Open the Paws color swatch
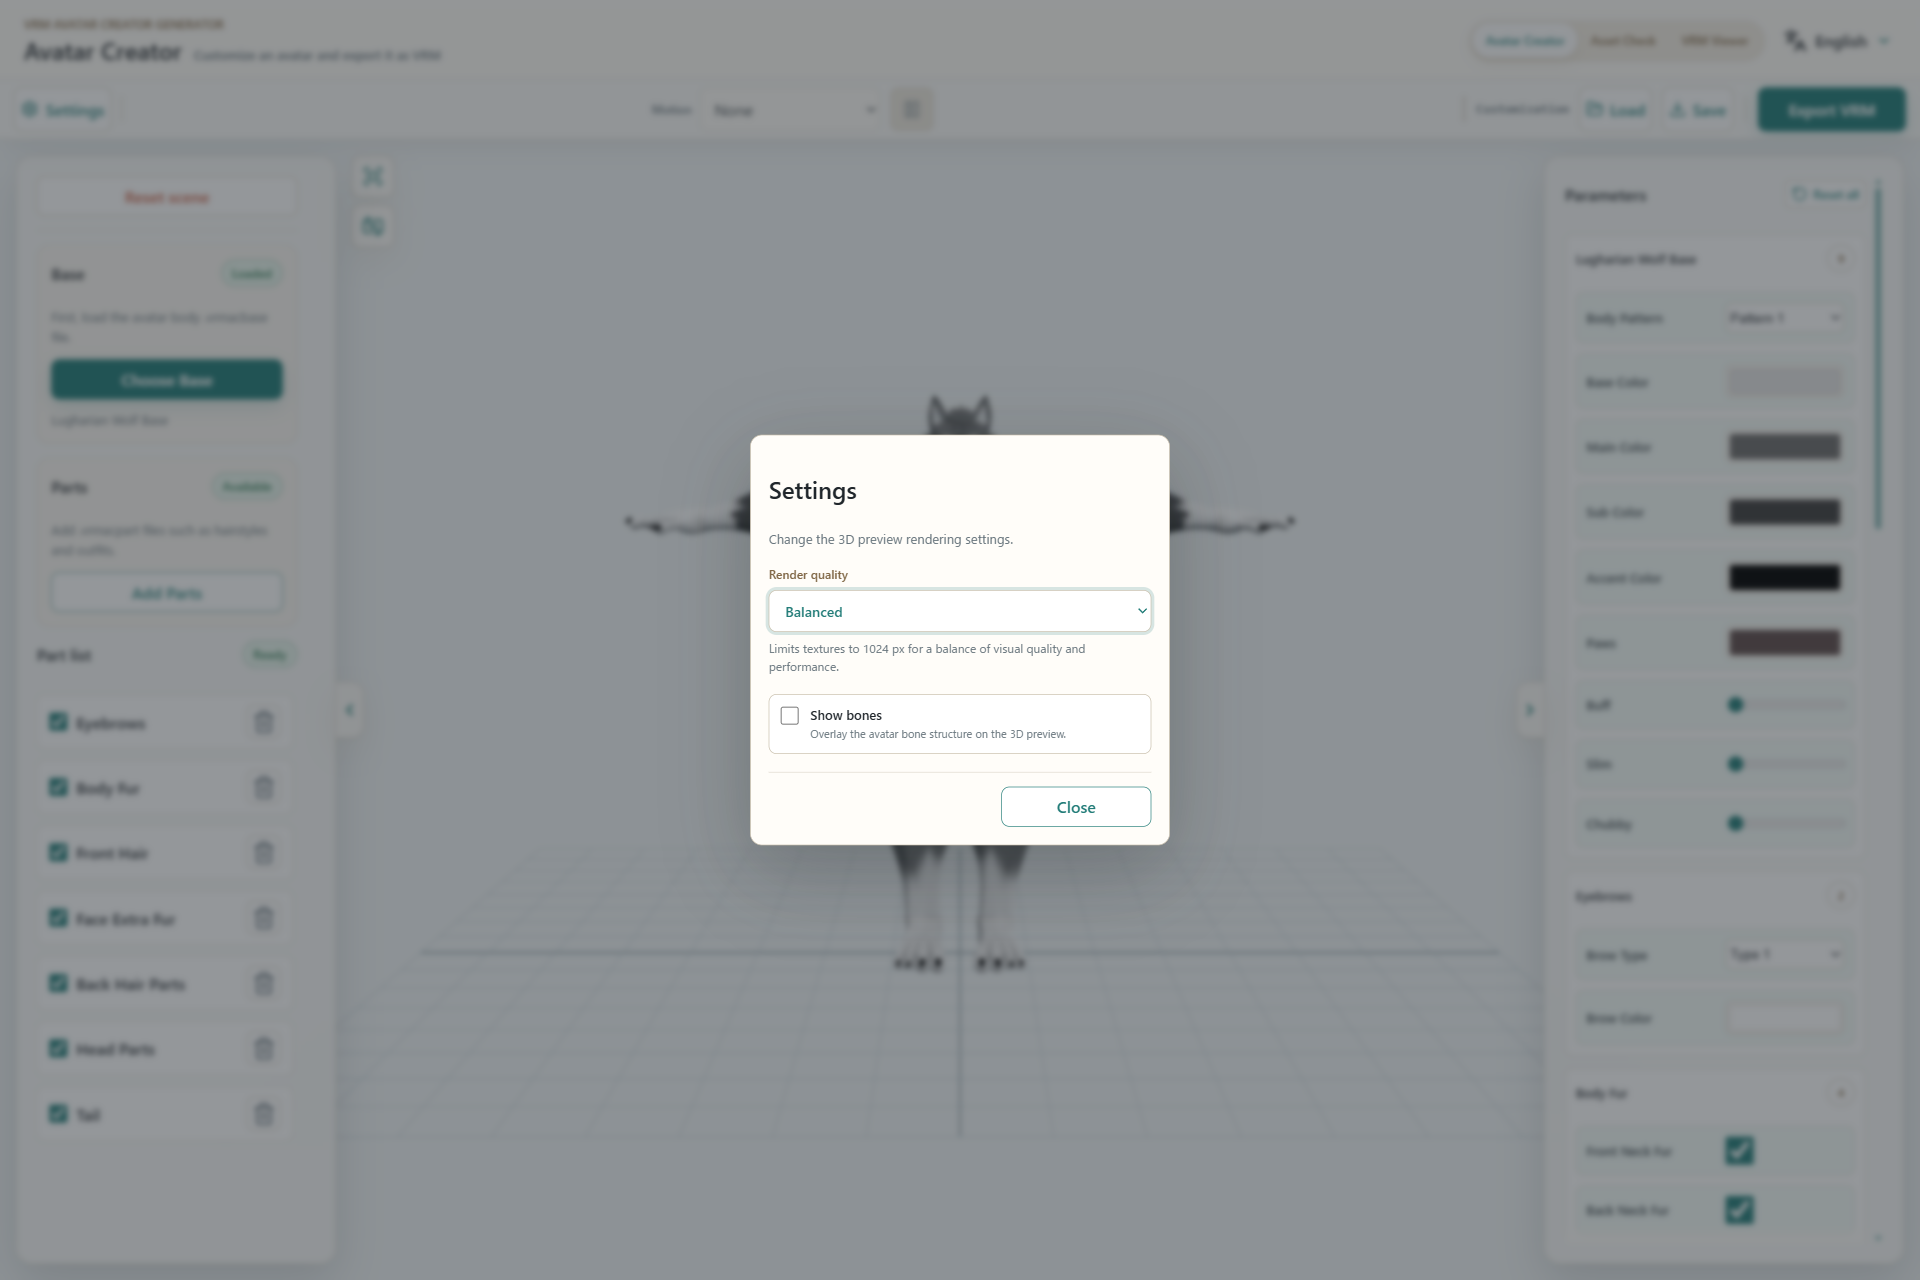 click(1785, 643)
